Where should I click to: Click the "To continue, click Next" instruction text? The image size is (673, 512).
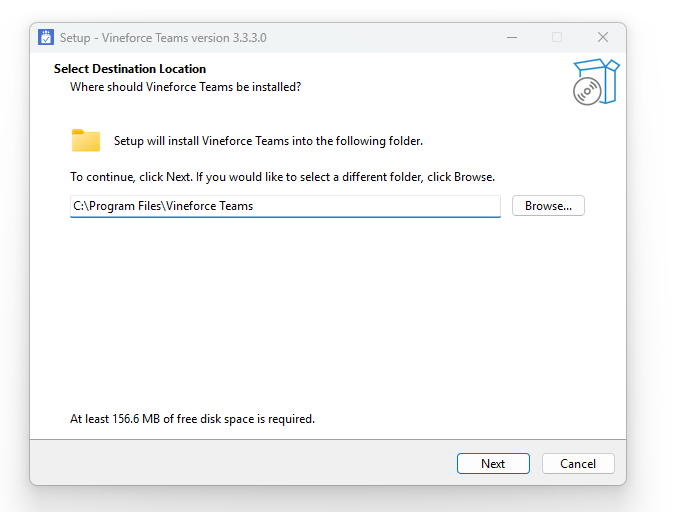tap(282, 177)
